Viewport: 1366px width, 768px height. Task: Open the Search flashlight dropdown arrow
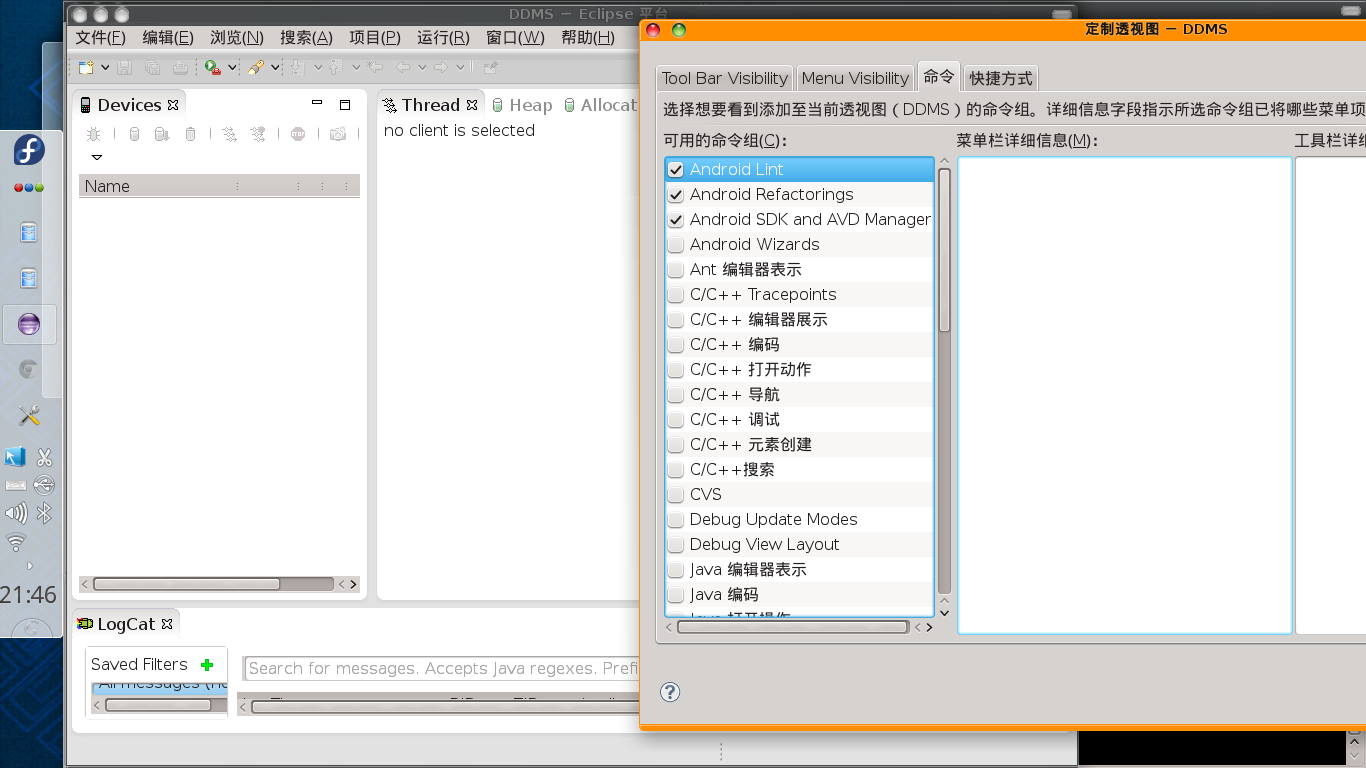[275, 67]
